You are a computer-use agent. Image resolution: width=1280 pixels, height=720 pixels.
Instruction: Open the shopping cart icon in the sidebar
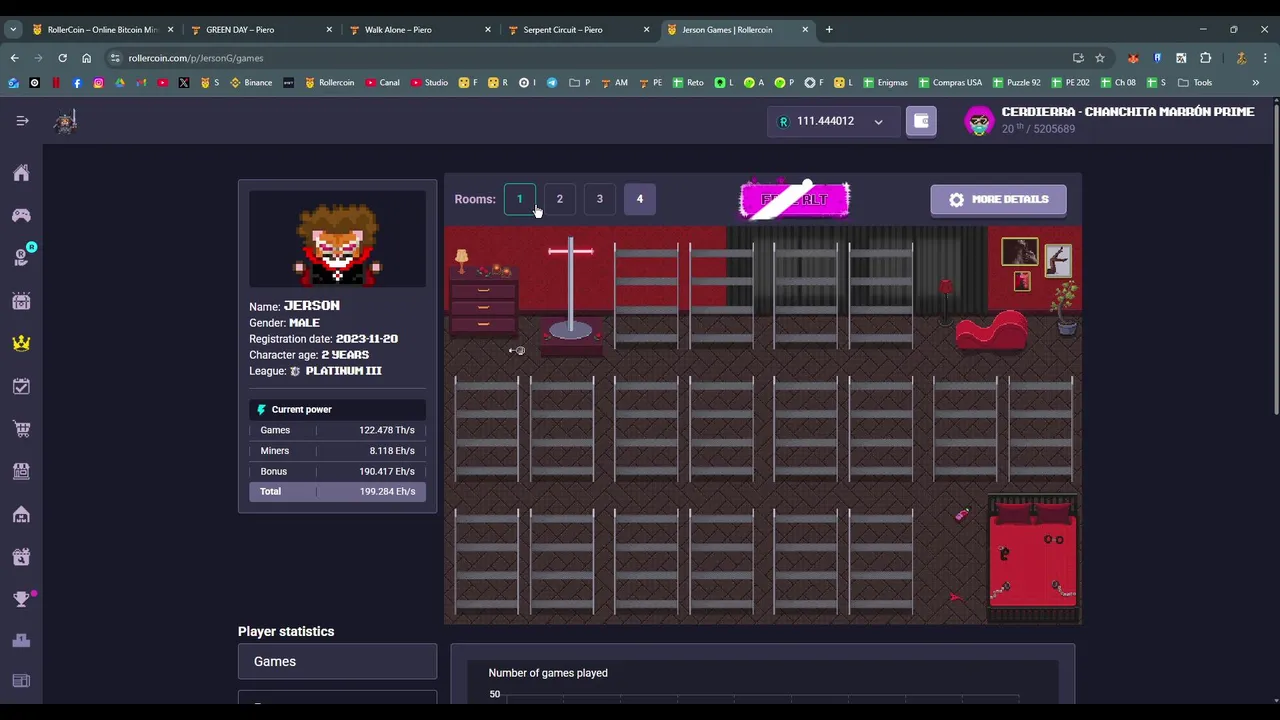click(21, 429)
